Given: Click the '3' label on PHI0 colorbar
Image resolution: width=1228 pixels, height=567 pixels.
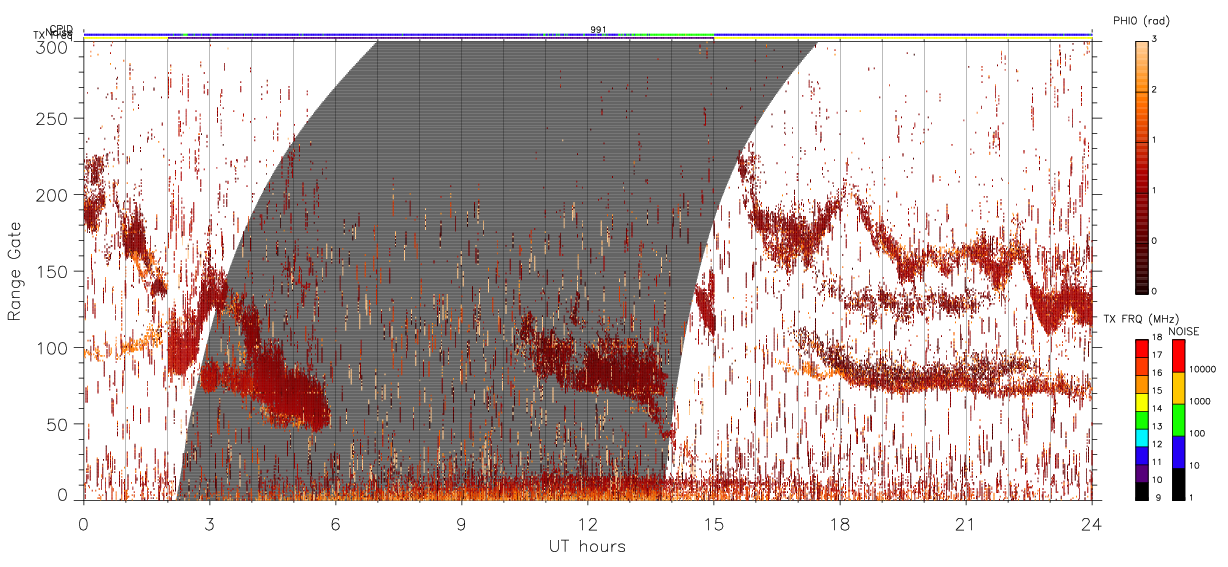Looking at the screenshot, I should point(1155,39).
